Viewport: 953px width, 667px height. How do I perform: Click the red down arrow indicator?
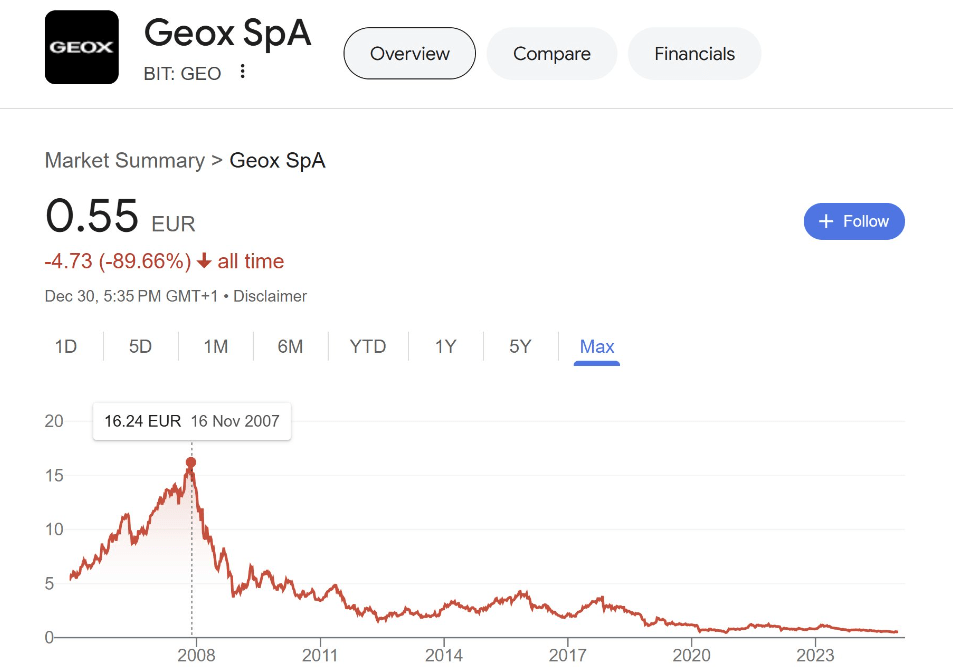tap(204, 261)
